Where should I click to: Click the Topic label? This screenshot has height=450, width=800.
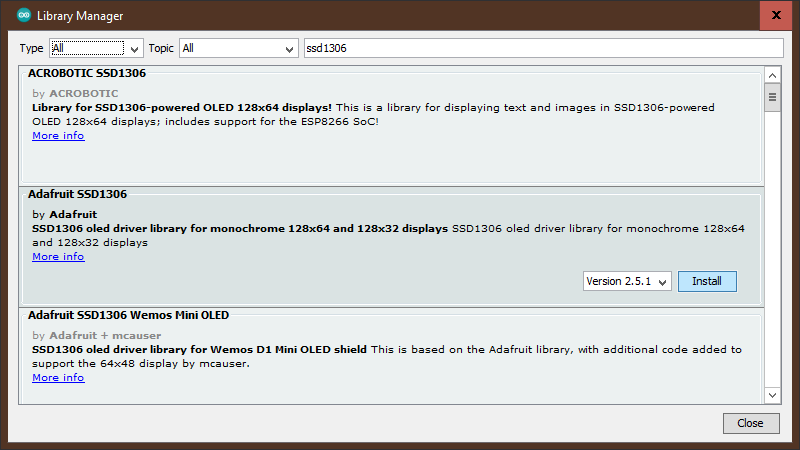[161, 48]
